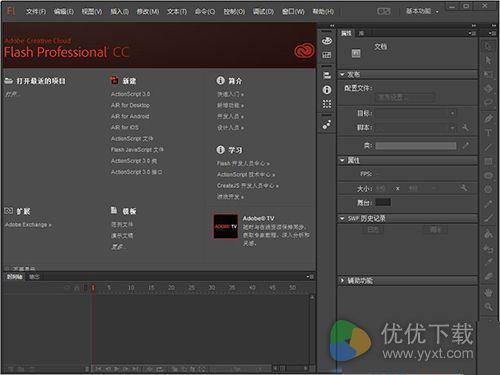Toggle onion skin in timeline

[x=174, y=369]
